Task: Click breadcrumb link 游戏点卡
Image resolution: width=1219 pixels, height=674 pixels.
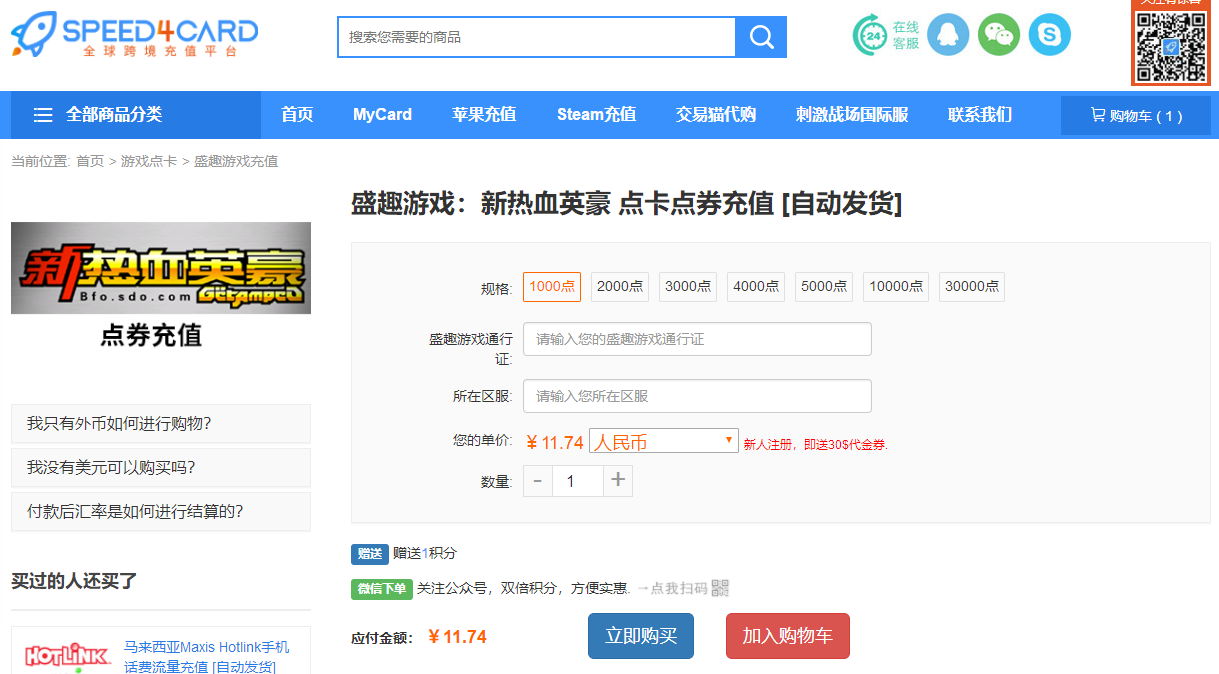Action: point(149,161)
